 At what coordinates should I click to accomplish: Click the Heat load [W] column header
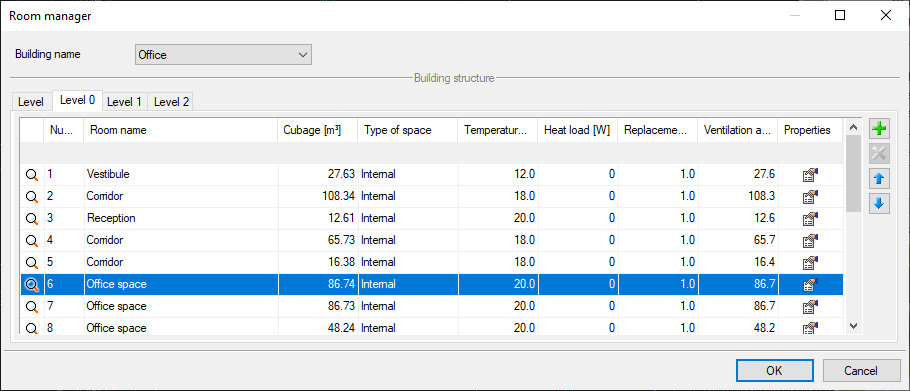click(577, 131)
